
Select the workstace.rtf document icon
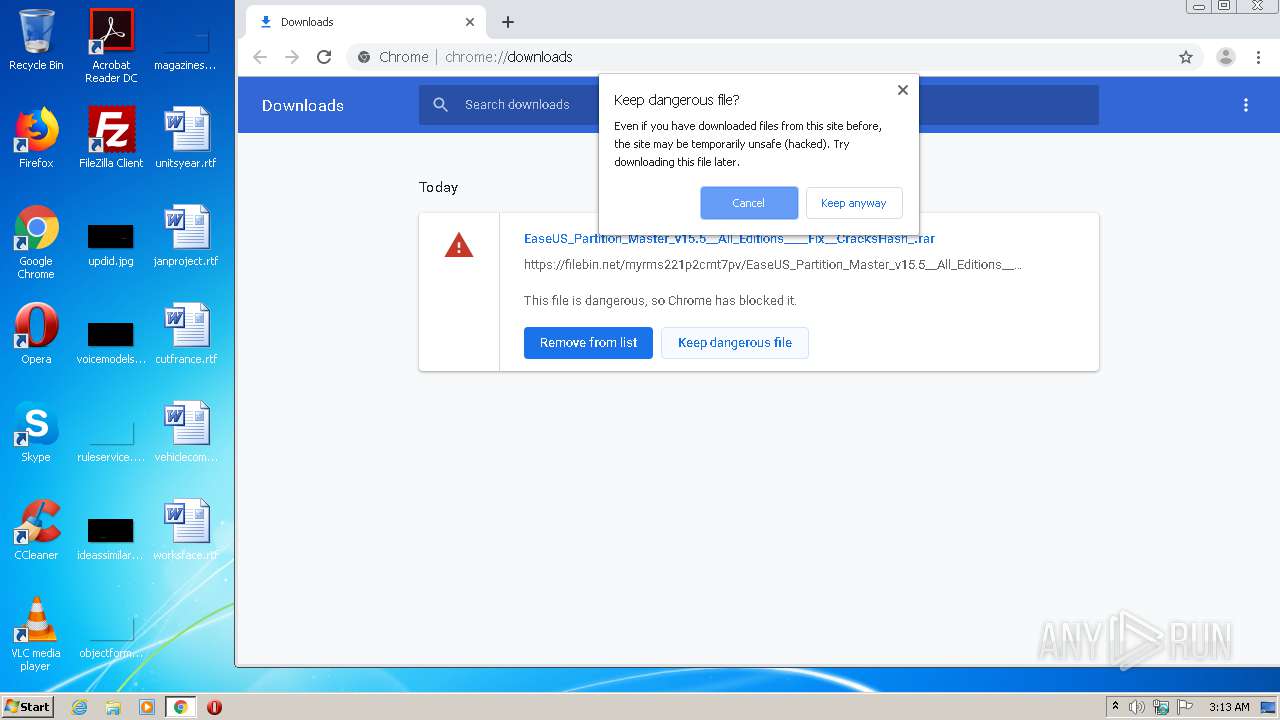(186, 529)
